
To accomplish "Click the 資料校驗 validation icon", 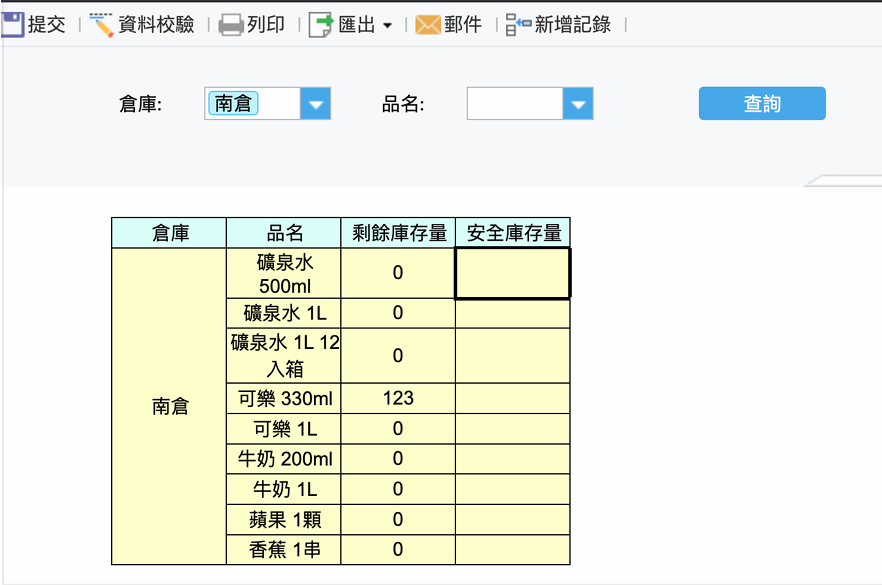I will coord(102,25).
